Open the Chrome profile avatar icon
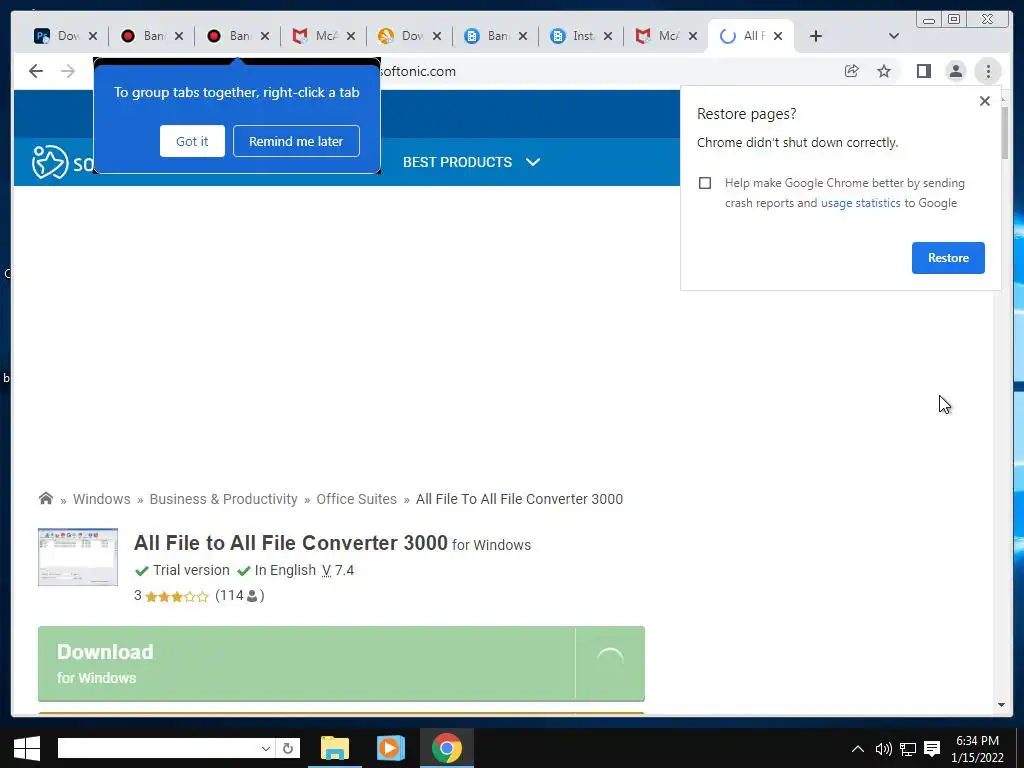The width and height of the screenshot is (1024, 768). (955, 71)
